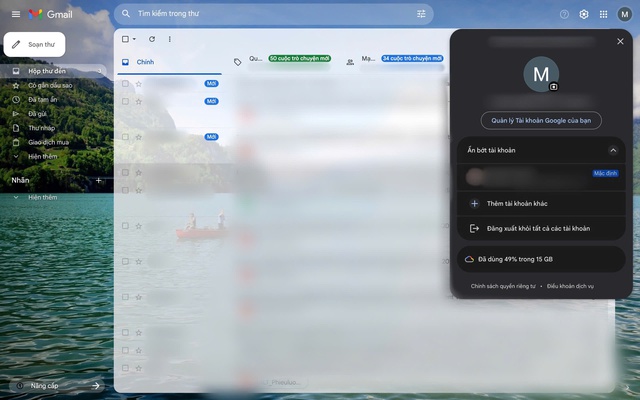Screen dimensions: 640x400
Task: Tick the fourth email's checkbox
Action: (125, 172)
